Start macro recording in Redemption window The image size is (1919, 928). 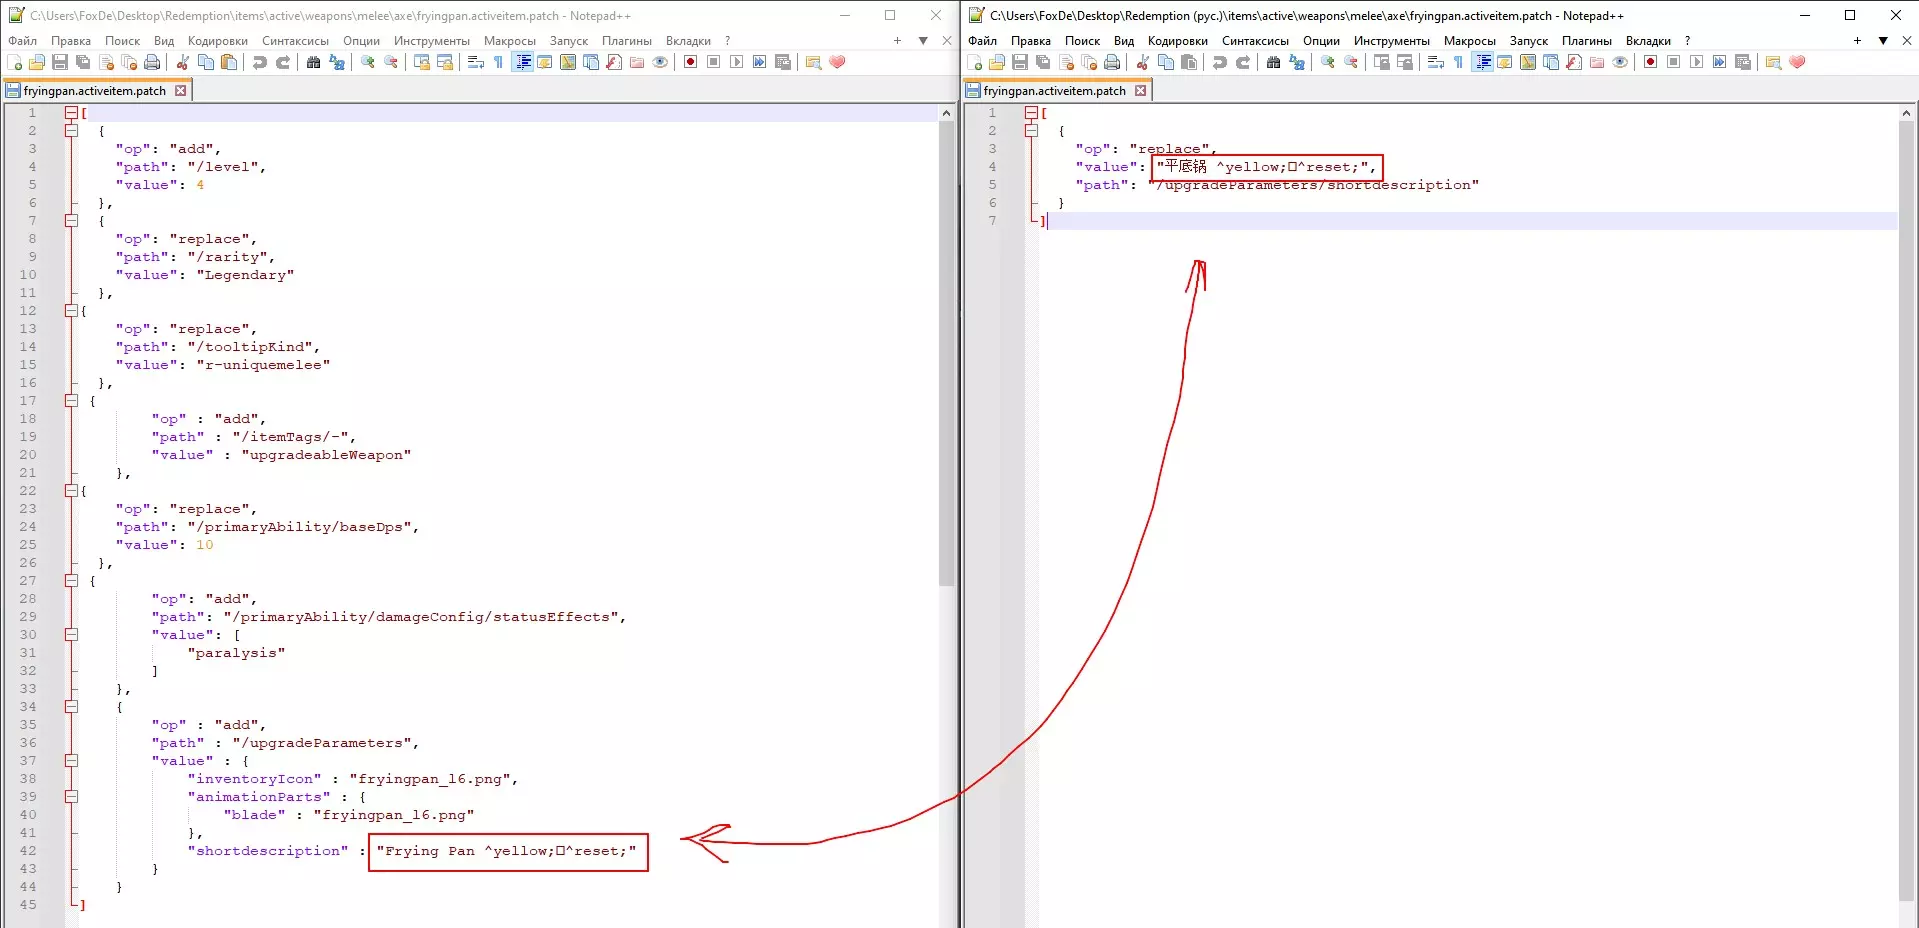click(x=690, y=62)
